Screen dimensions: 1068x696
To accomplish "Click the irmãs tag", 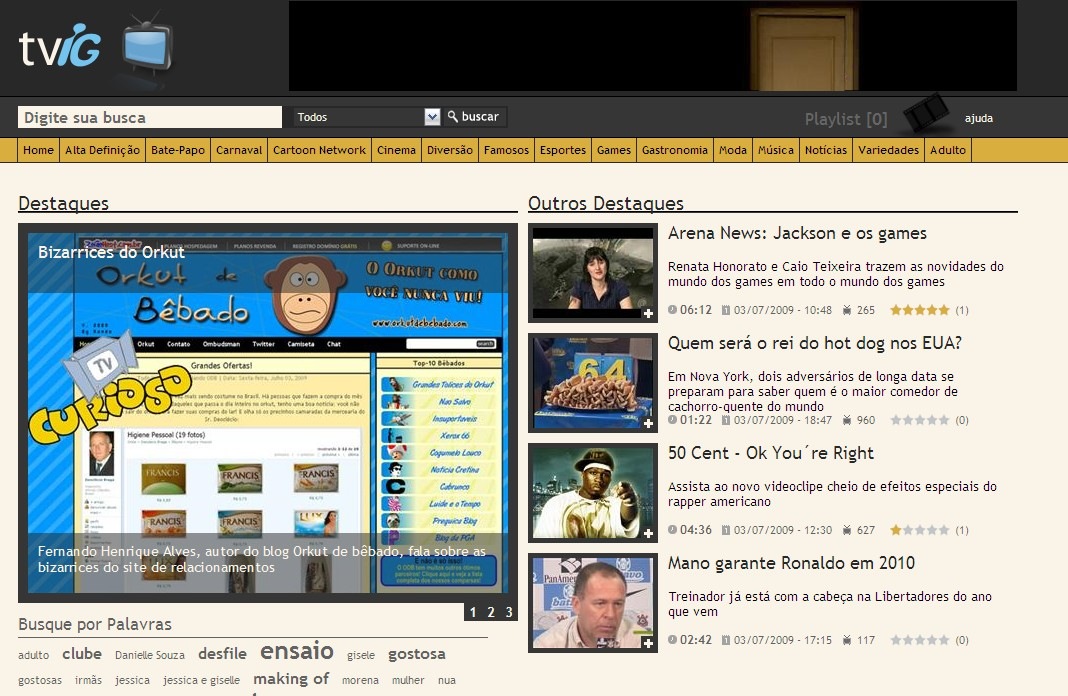I will tap(89, 680).
